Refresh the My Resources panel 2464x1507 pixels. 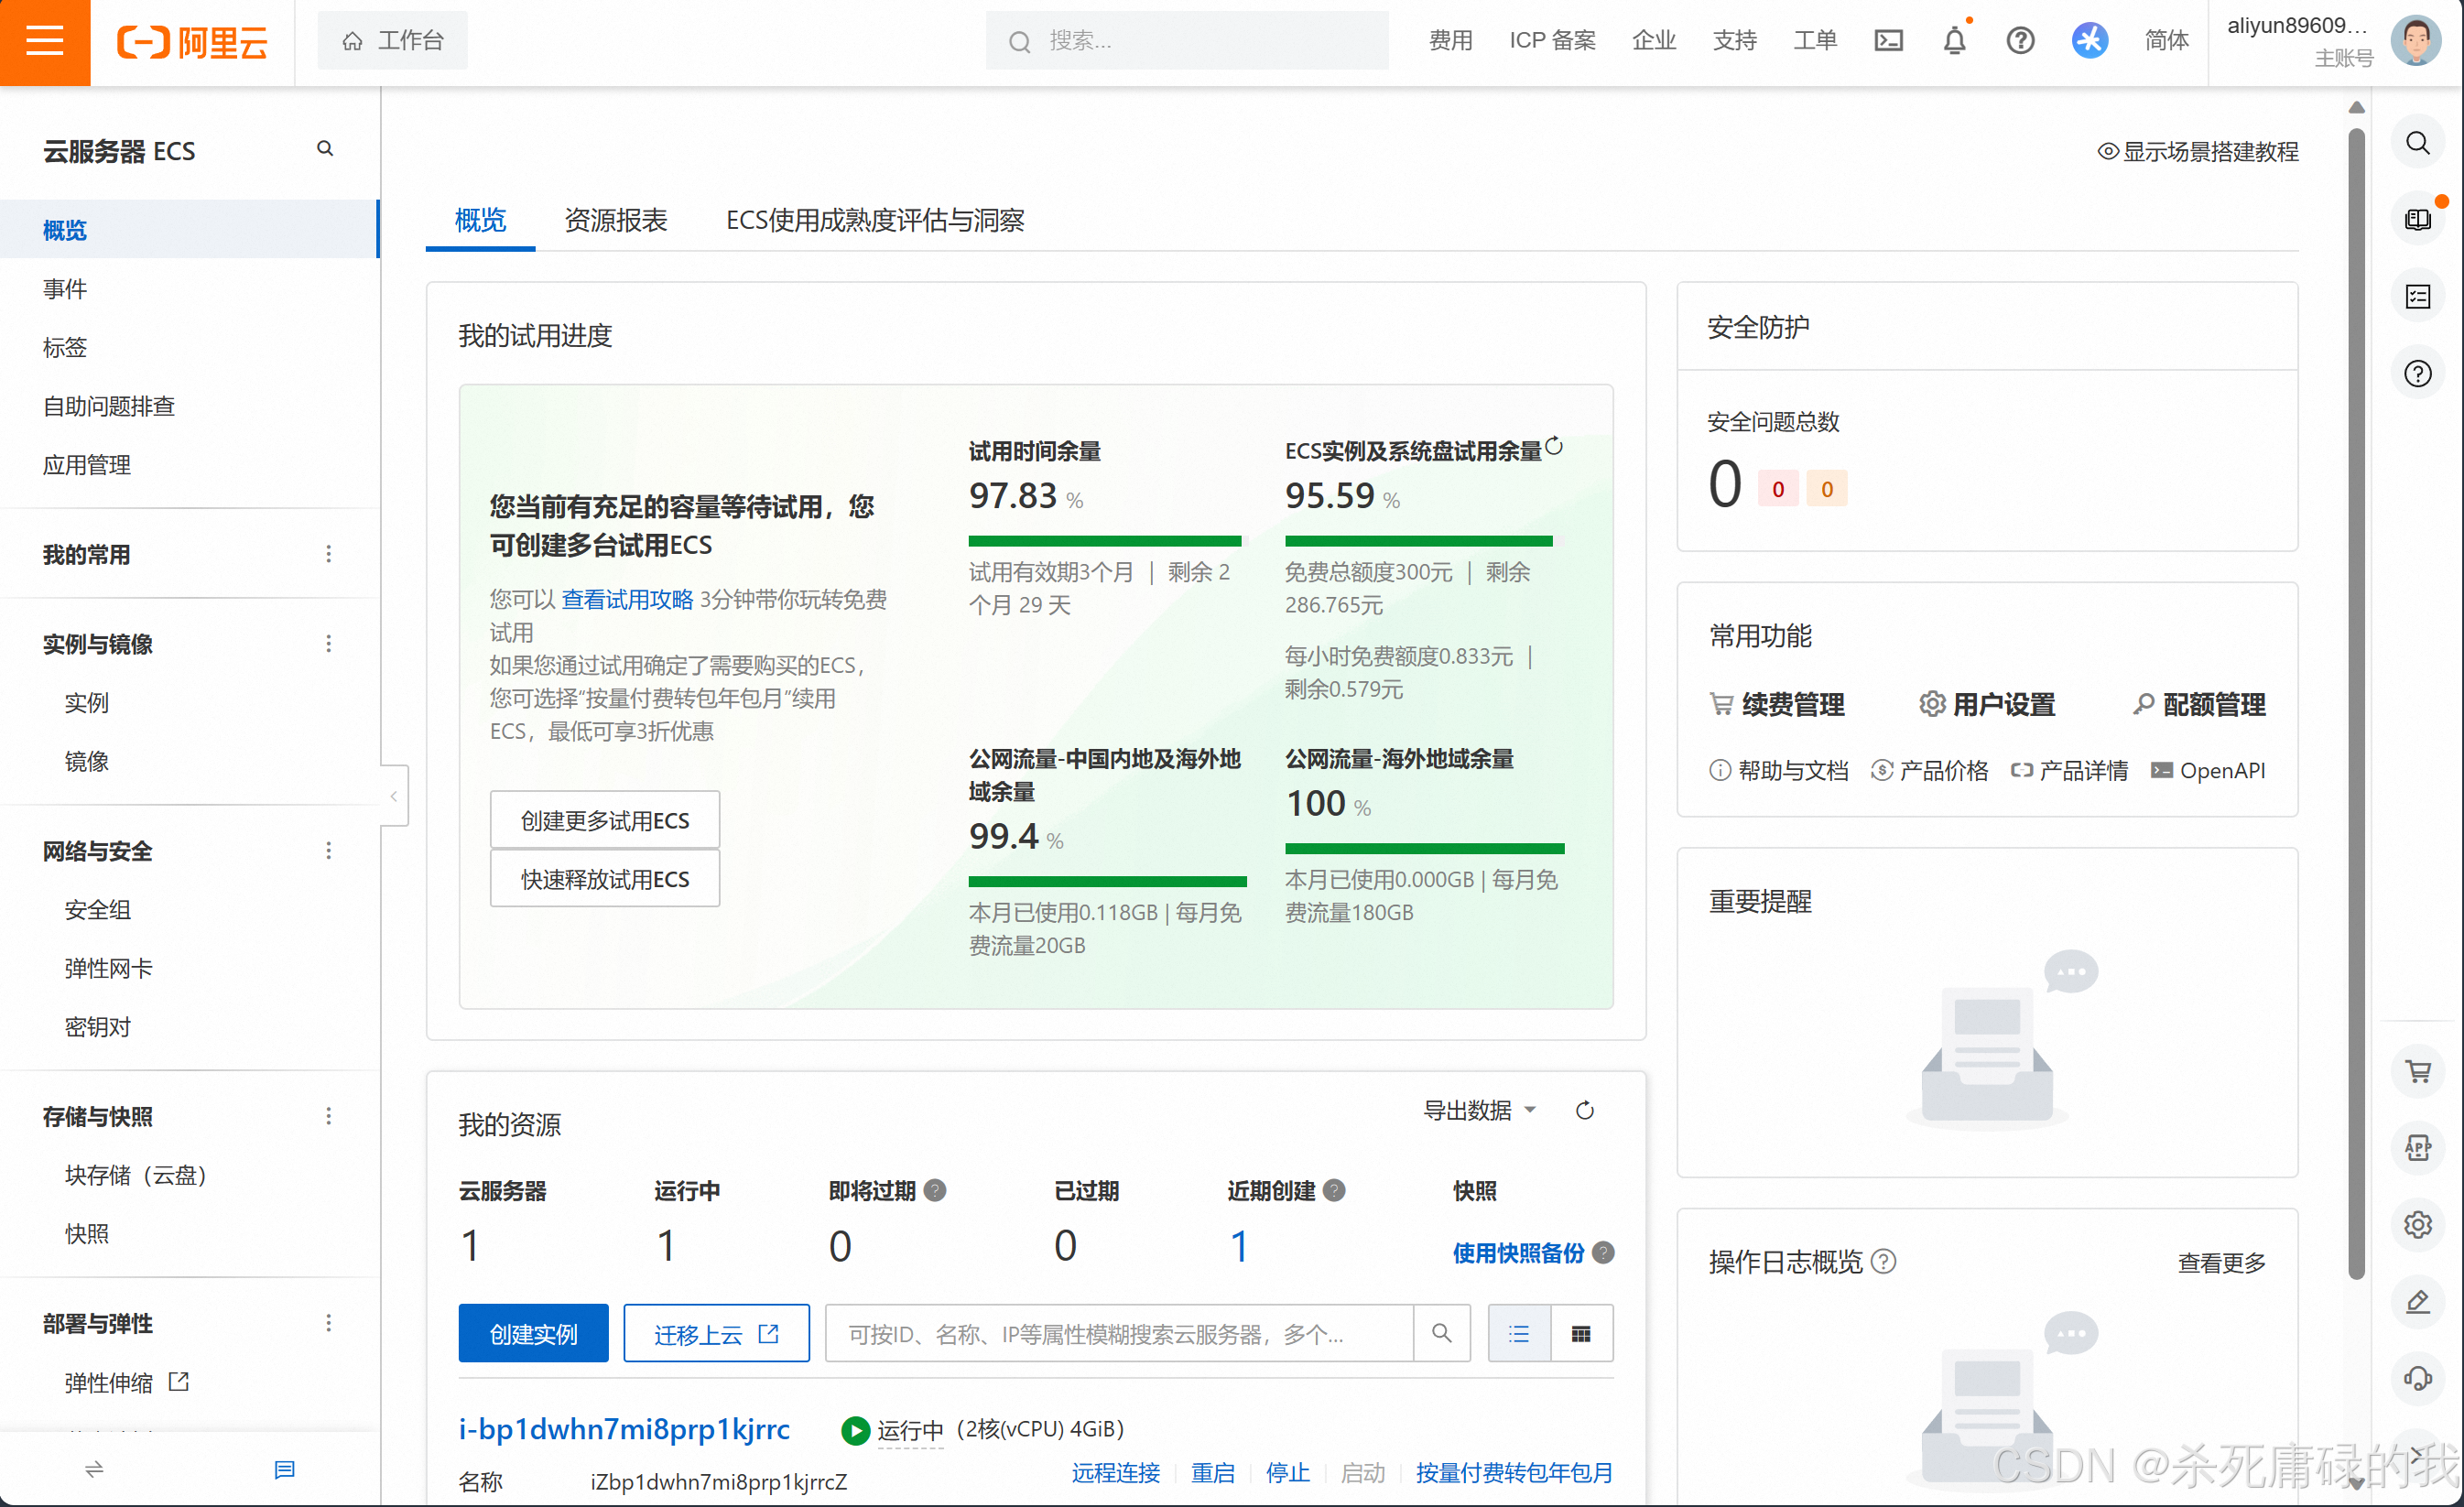point(1584,1111)
